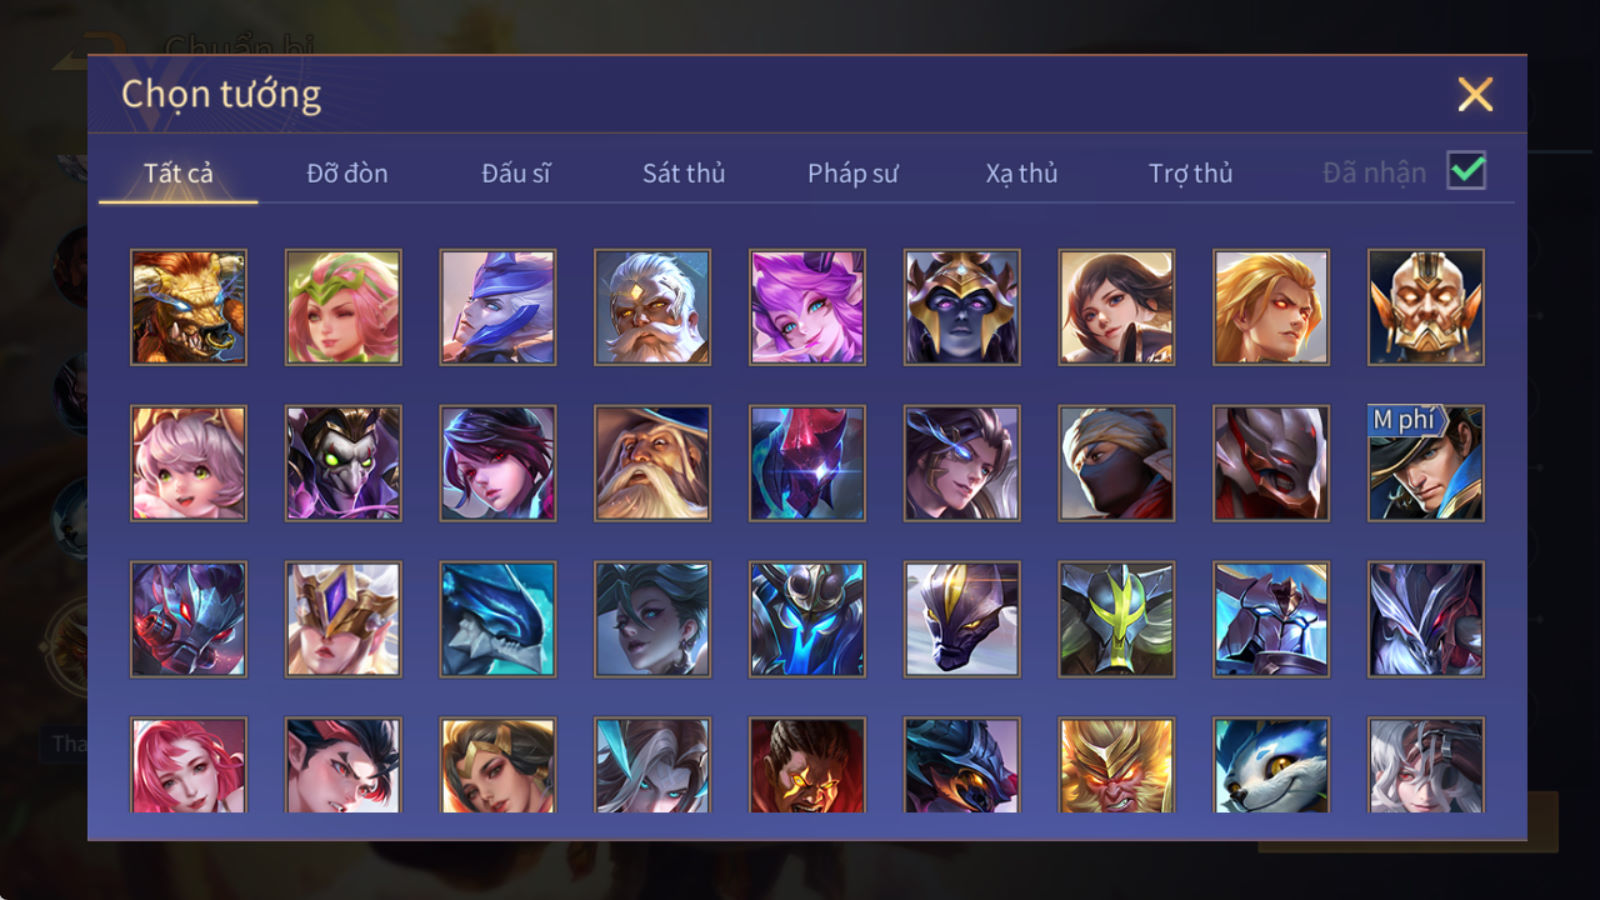Screen dimensions: 1600x900
Task: Select the blue raccoon hero portrait
Action: (x=1271, y=765)
